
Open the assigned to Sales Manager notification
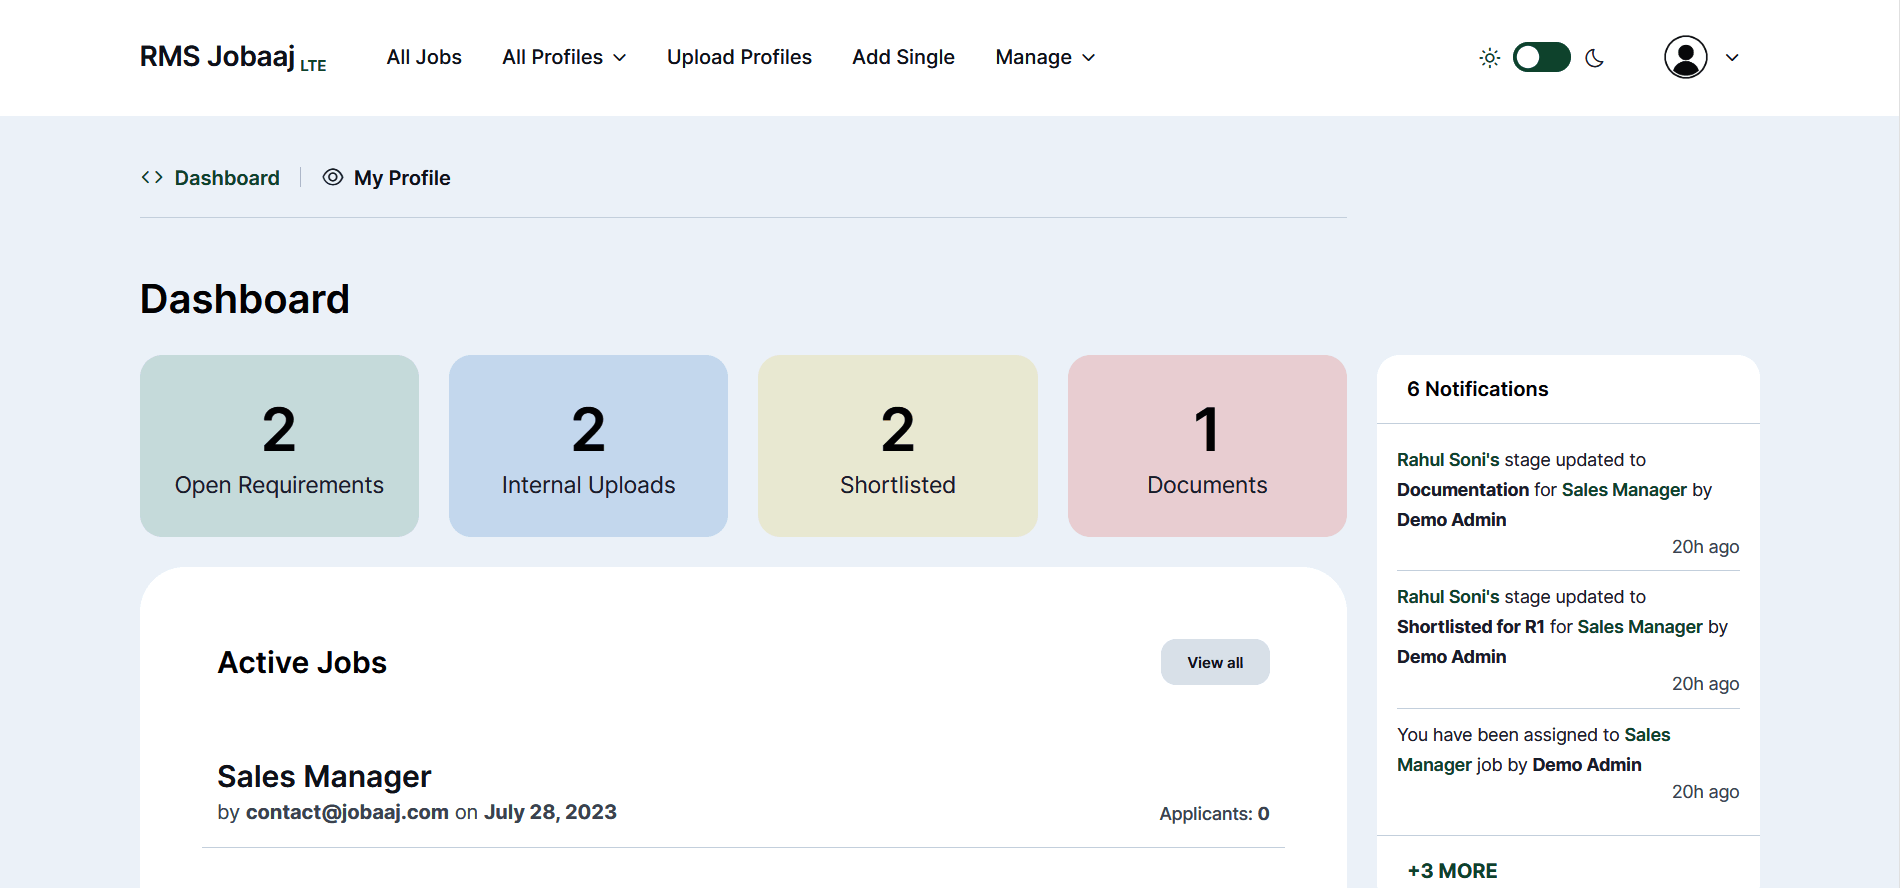click(x=1568, y=763)
